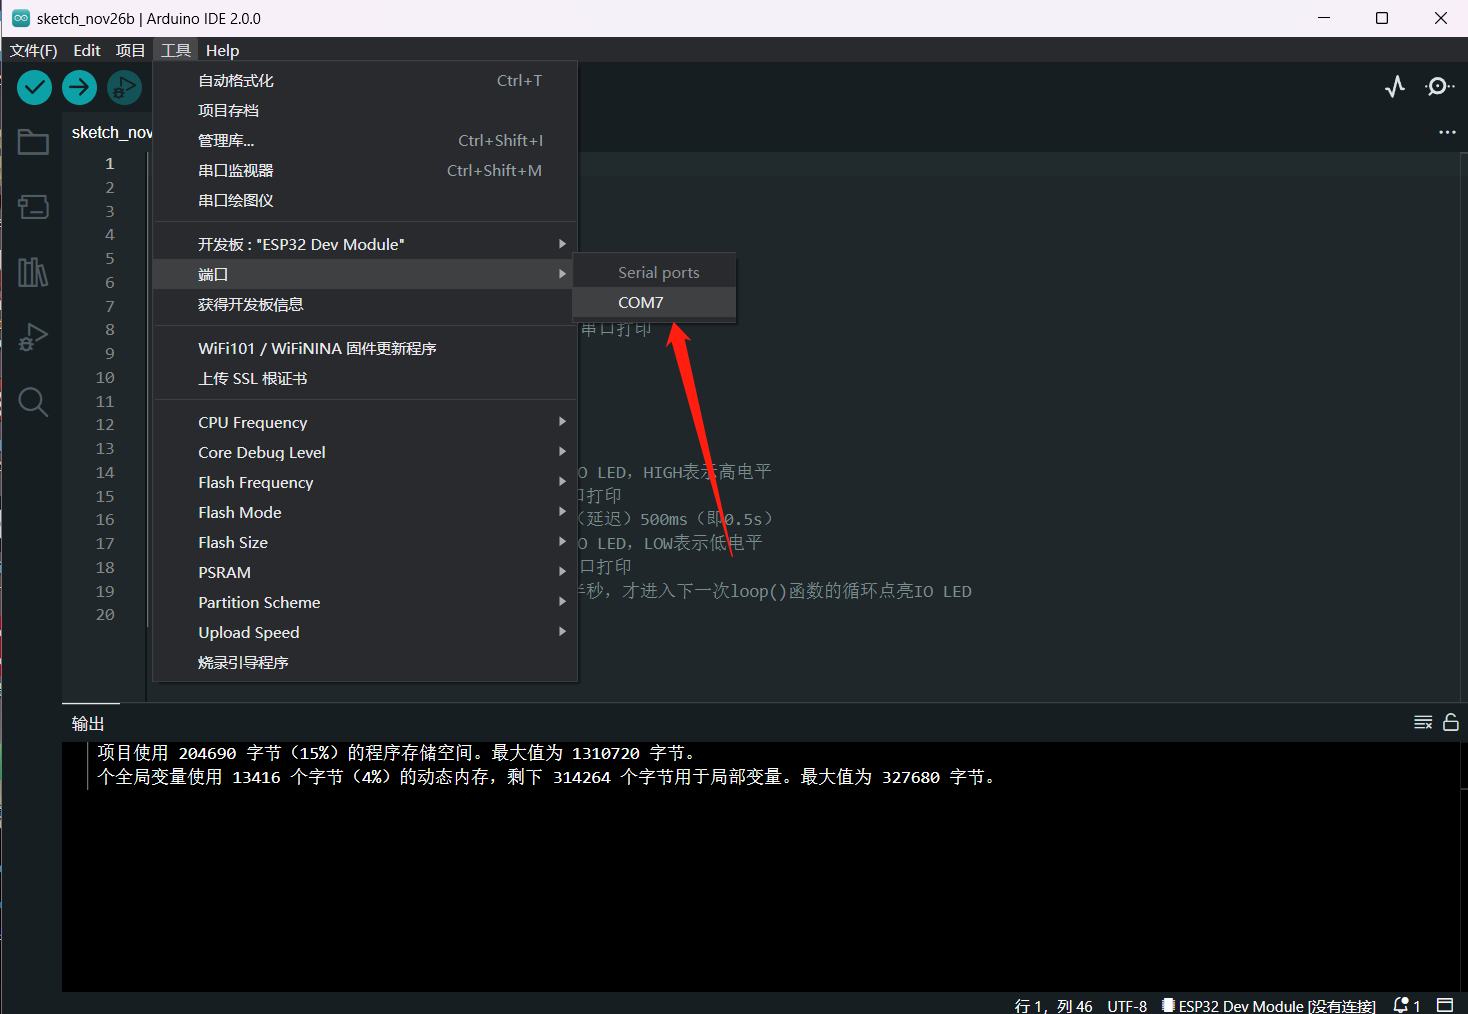Click the comment containing HIGH表示高电平
The width and height of the screenshot is (1468, 1014).
(675, 472)
